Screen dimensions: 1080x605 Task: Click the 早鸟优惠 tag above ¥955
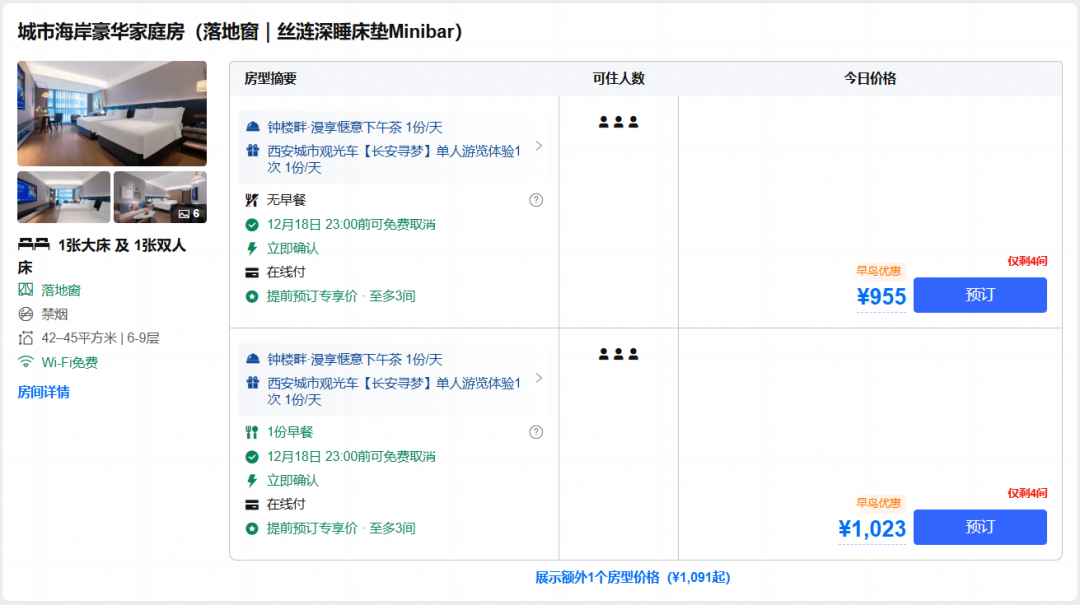pyautogui.click(x=878, y=271)
